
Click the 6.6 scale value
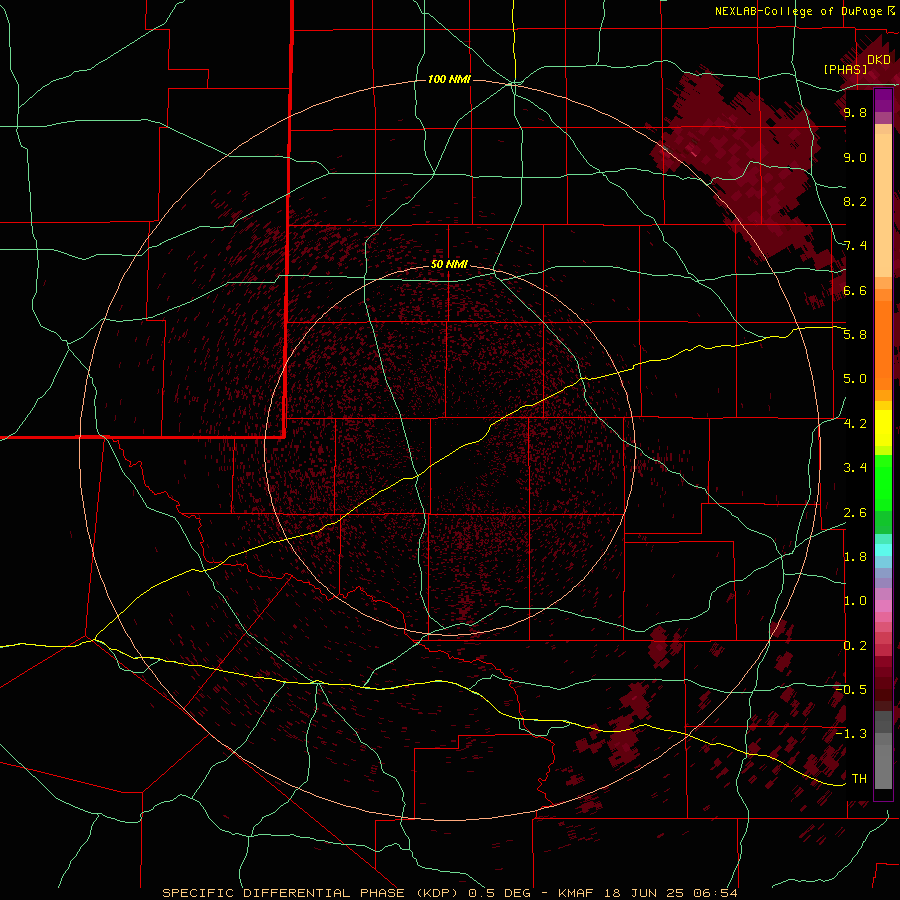[855, 290]
